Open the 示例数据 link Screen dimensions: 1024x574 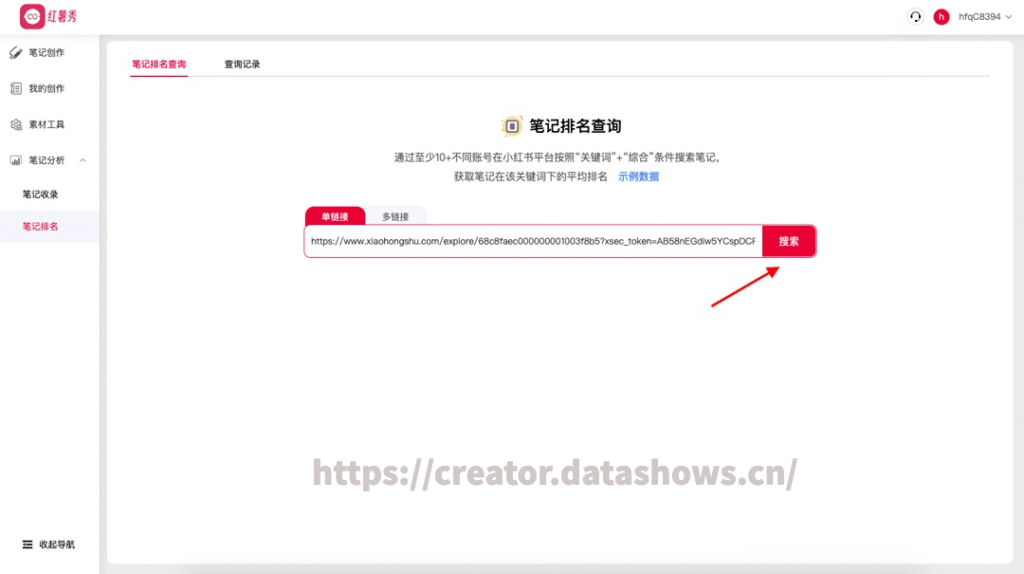coord(638,176)
